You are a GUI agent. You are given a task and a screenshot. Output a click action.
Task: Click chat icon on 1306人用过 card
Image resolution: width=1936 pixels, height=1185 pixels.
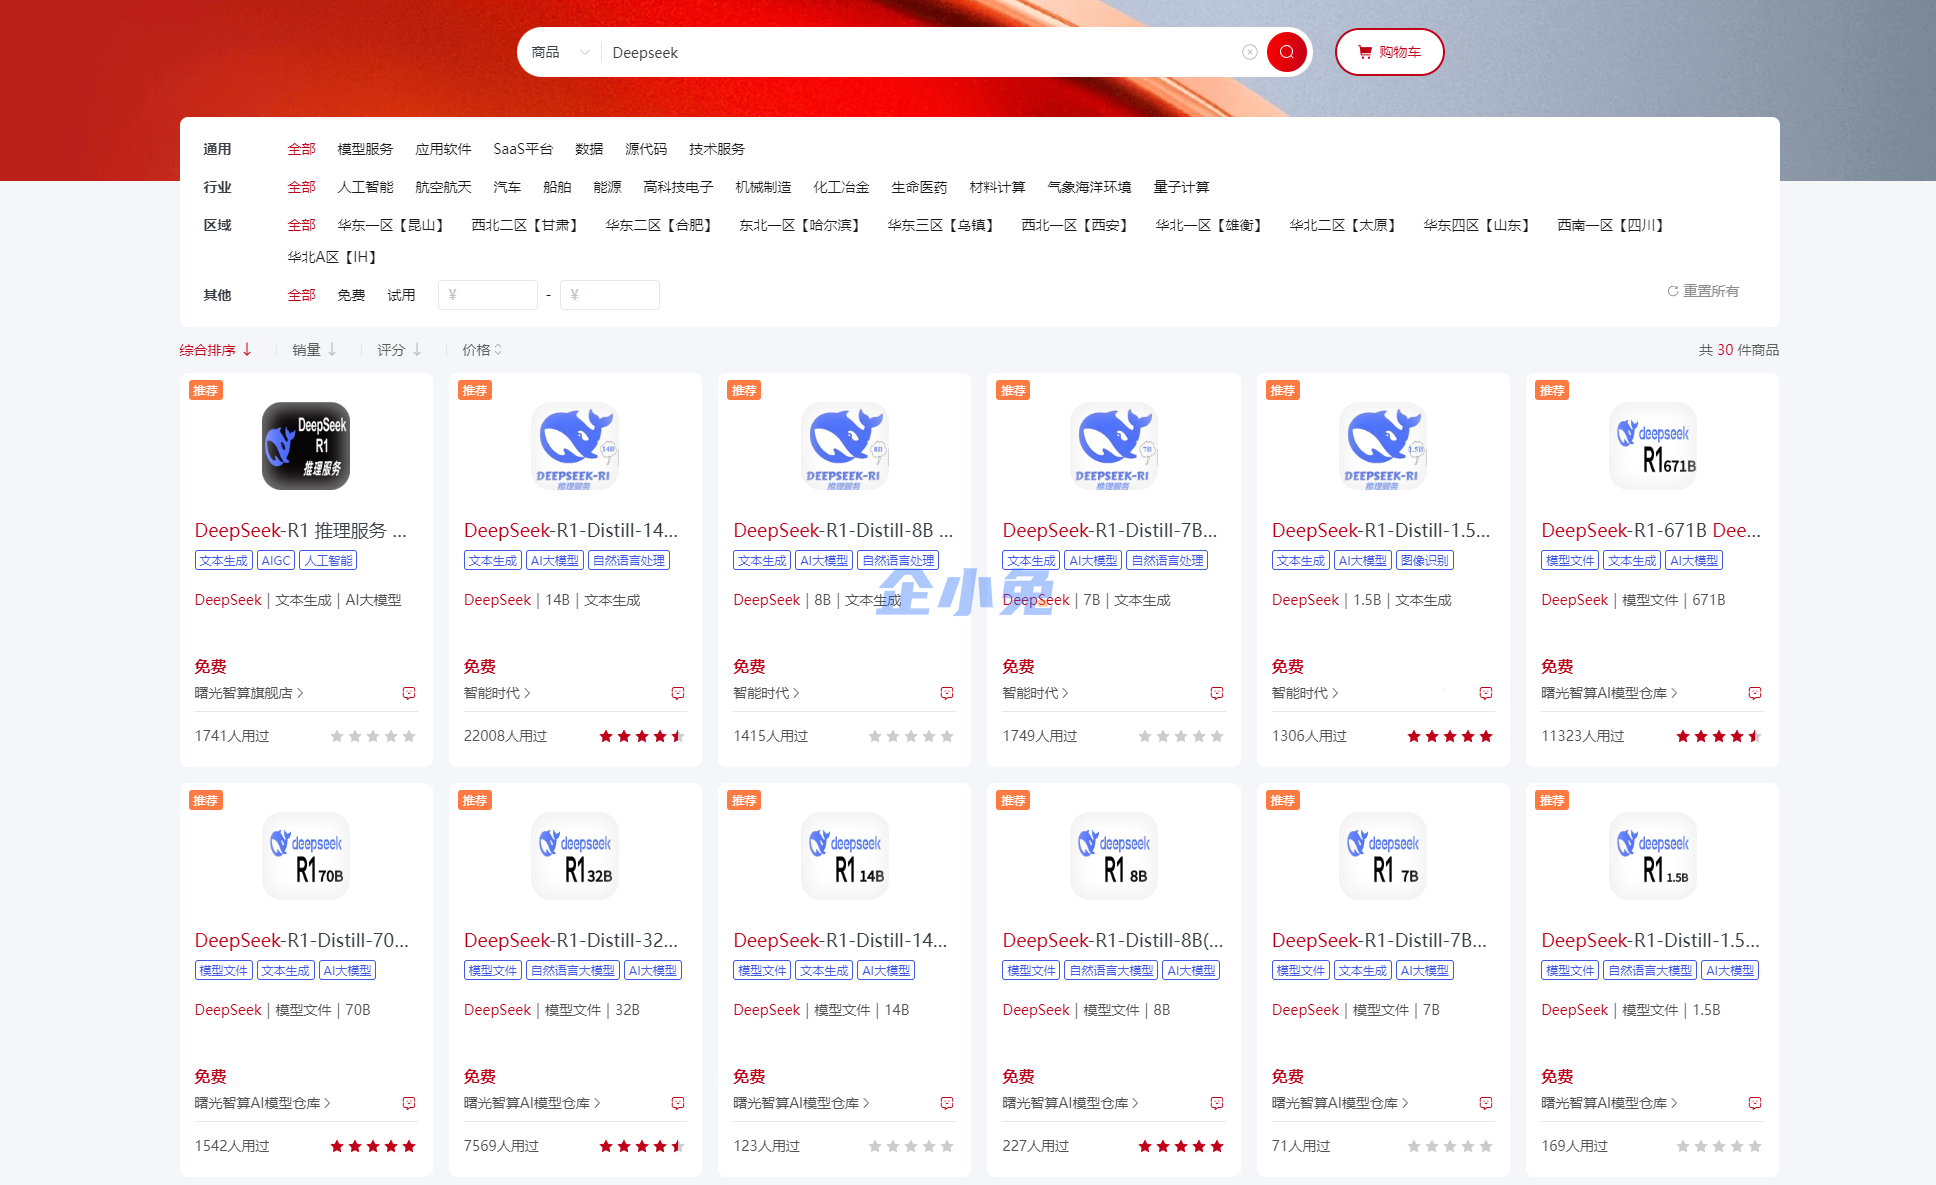(1486, 693)
